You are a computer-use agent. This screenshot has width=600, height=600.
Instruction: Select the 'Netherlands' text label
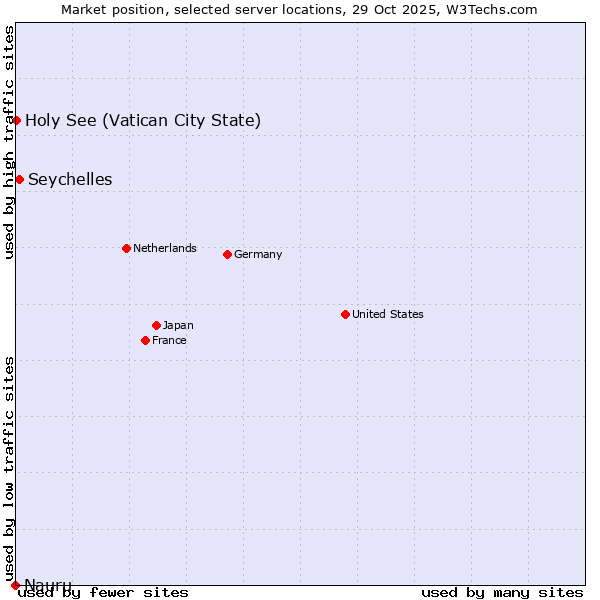pyautogui.click(x=164, y=248)
